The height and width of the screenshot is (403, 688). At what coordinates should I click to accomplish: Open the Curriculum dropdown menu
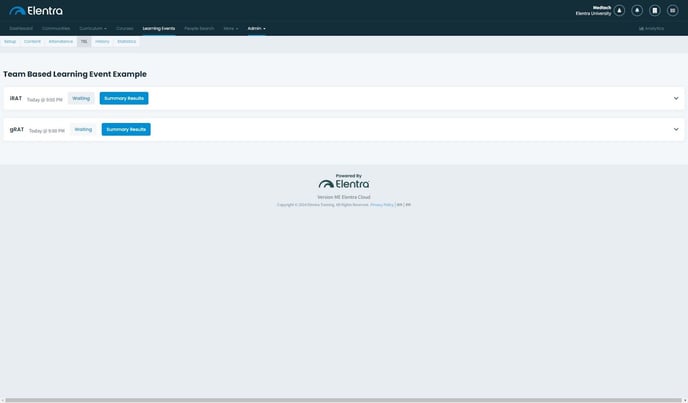tap(92, 28)
